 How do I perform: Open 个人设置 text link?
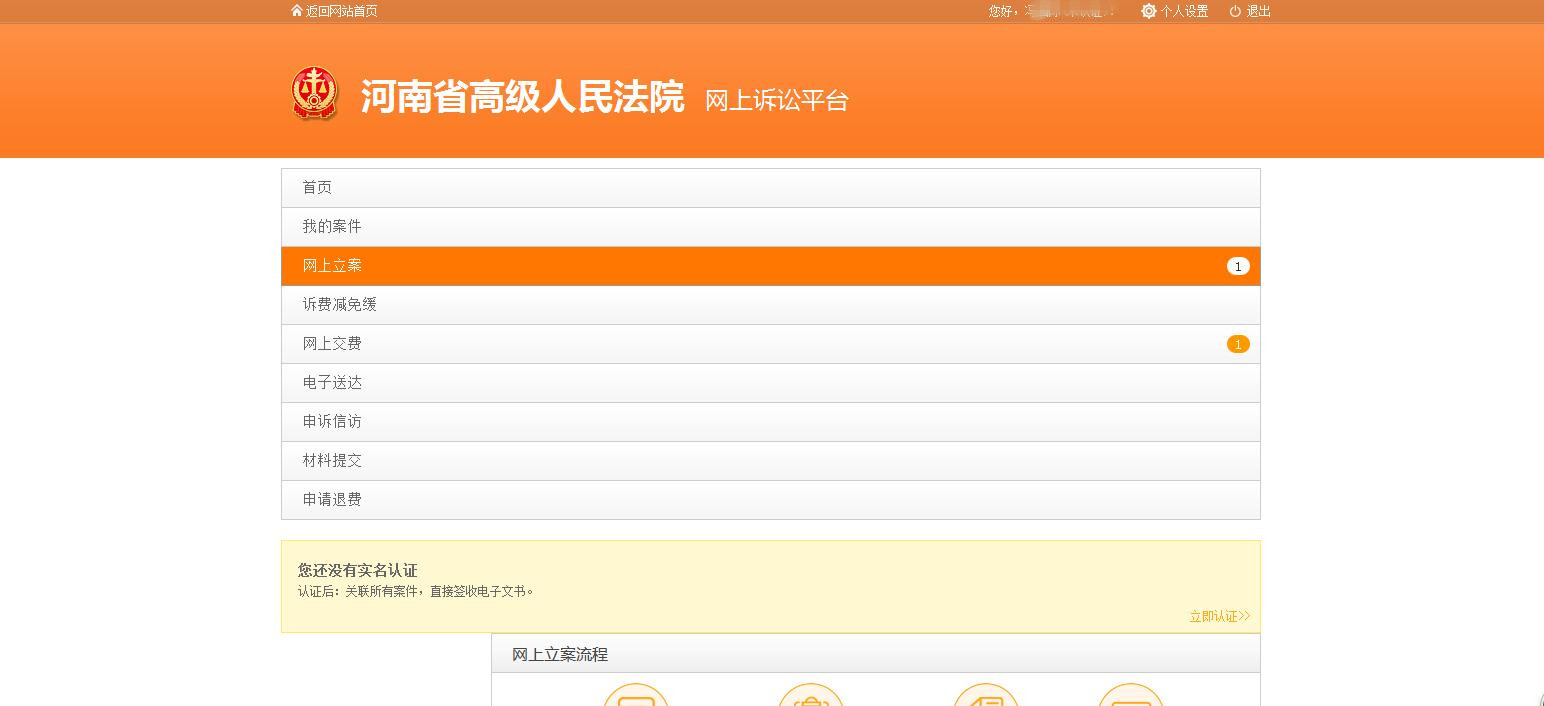pos(1184,11)
